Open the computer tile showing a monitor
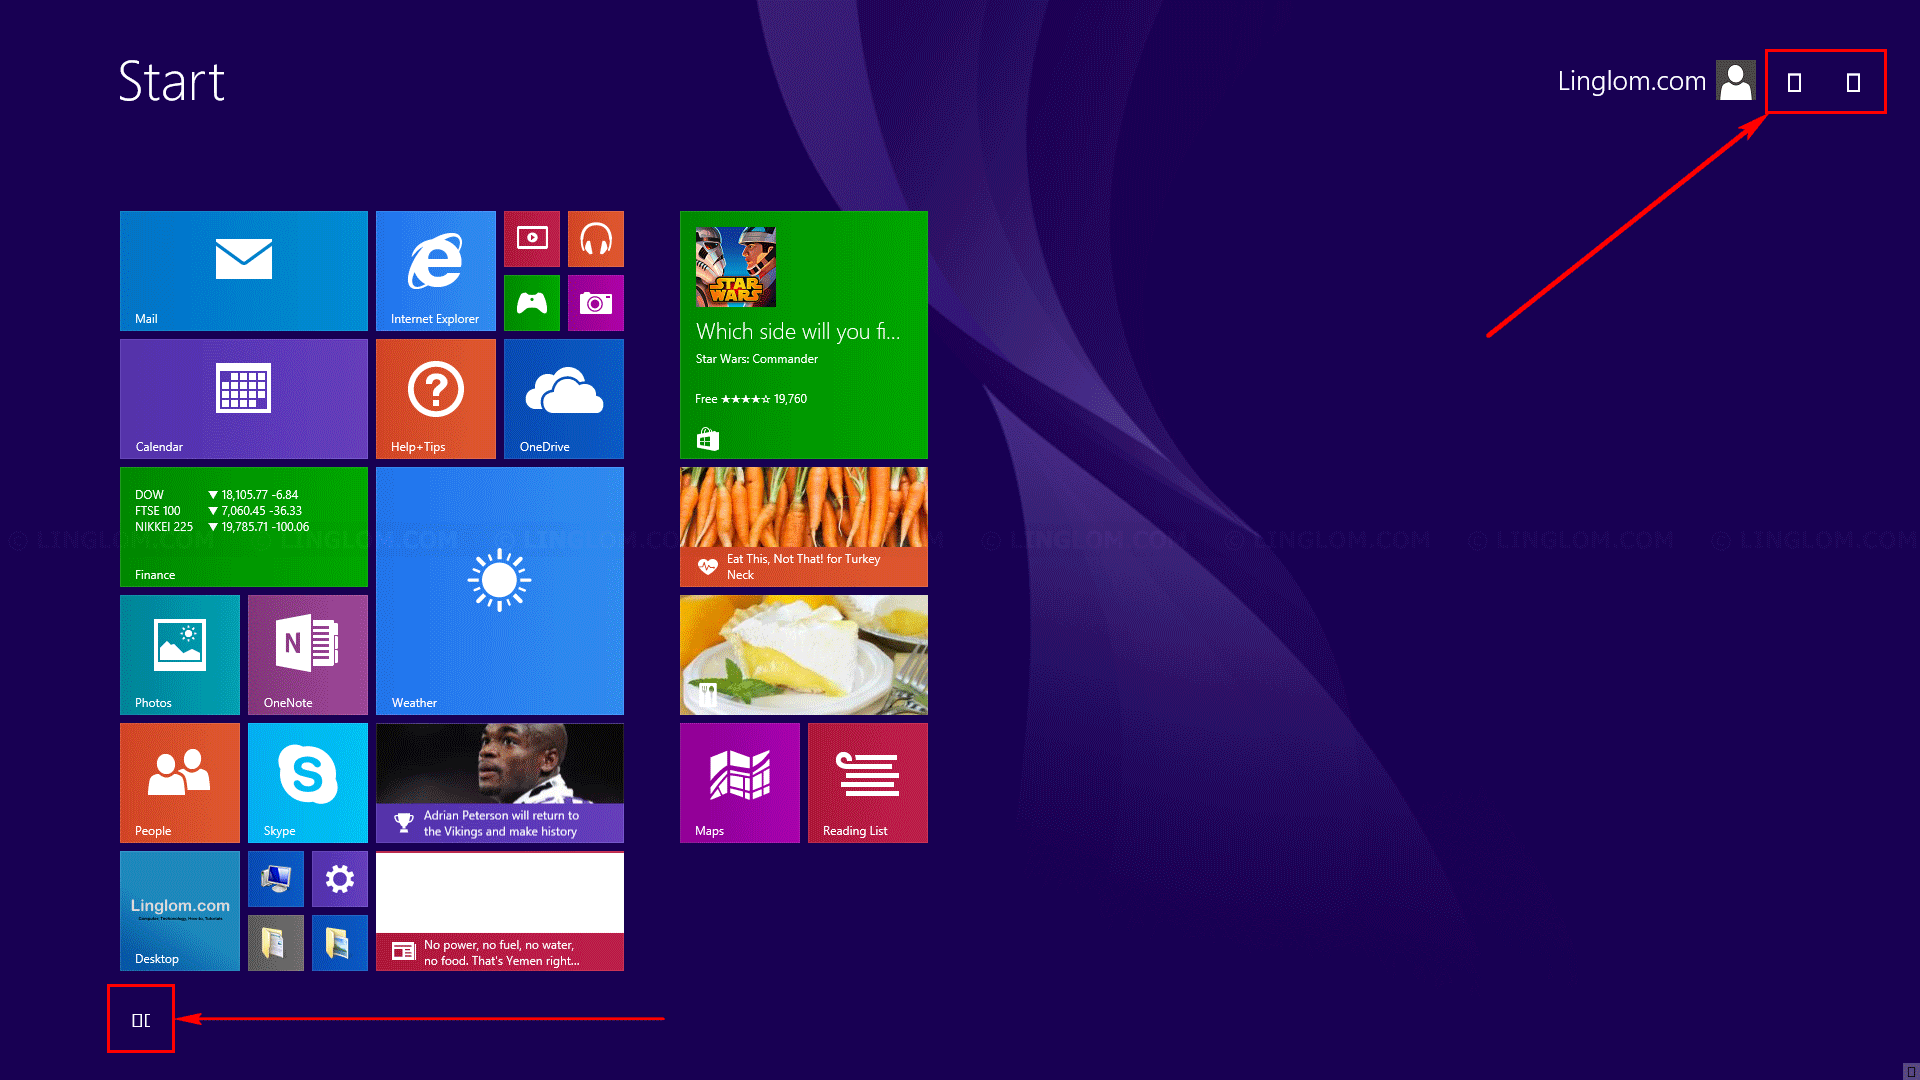This screenshot has width=1920, height=1080. click(x=275, y=879)
